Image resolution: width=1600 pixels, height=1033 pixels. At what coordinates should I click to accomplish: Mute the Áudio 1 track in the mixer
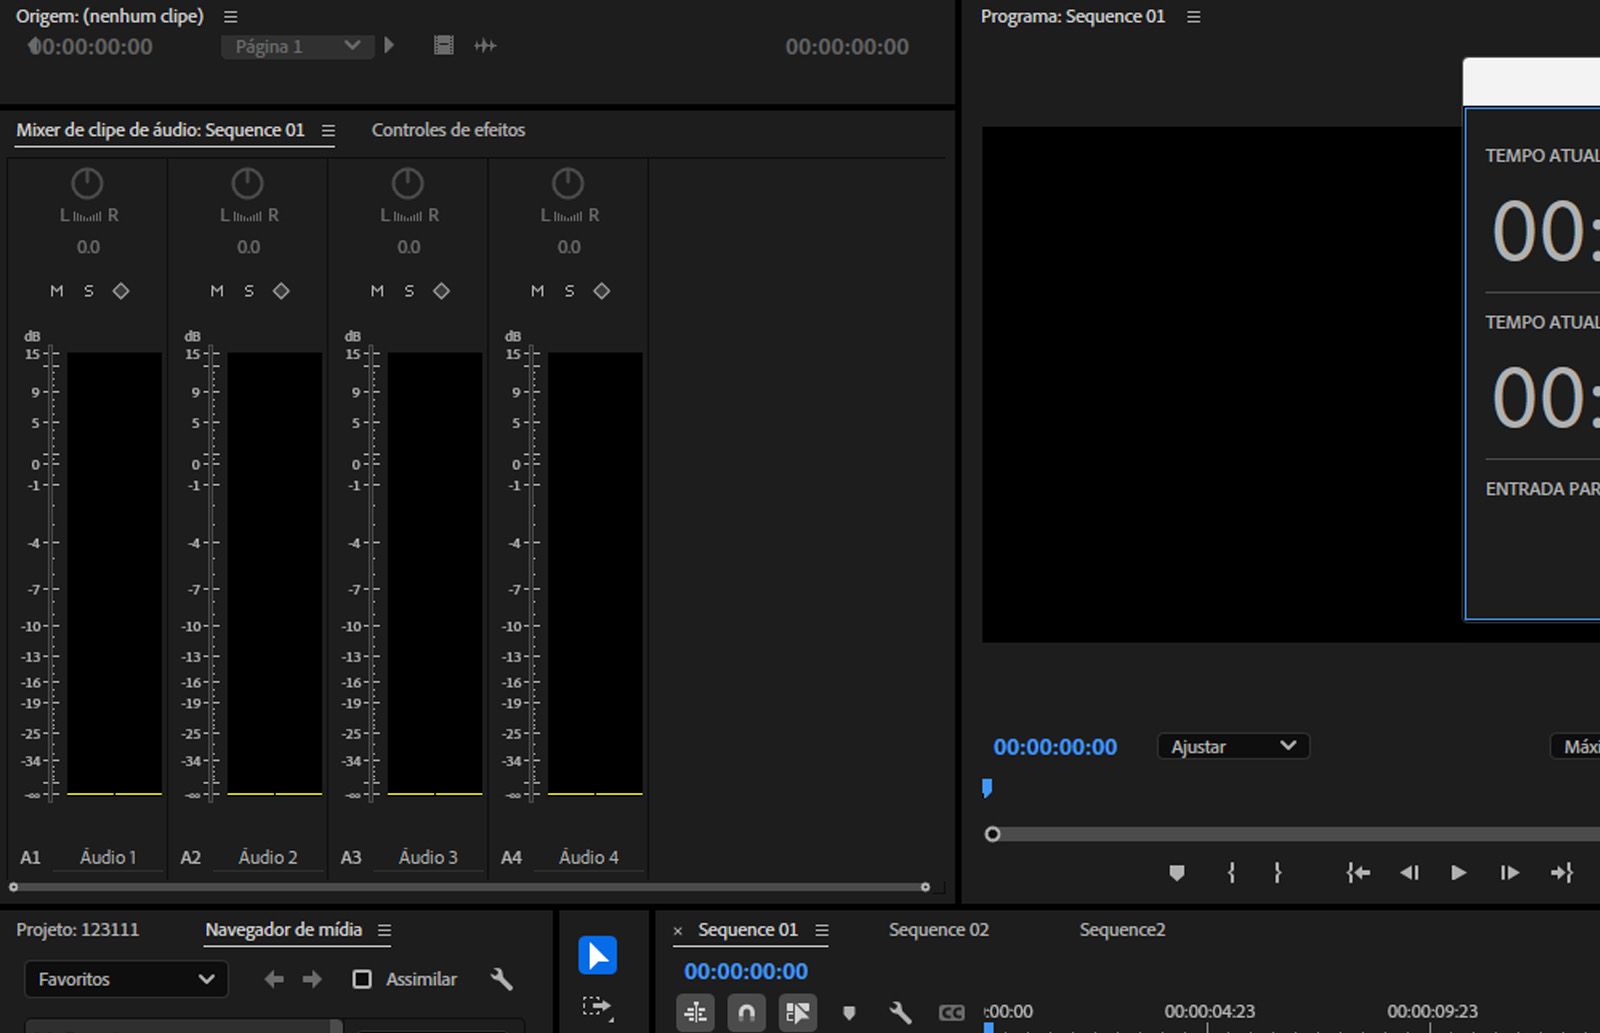tap(56, 291)
